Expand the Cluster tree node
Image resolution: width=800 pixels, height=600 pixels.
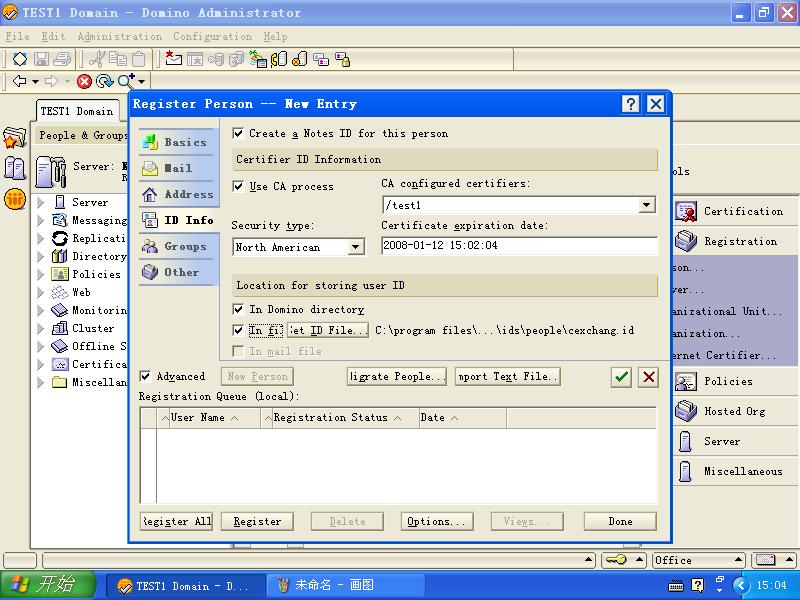[x=41, y=329]
